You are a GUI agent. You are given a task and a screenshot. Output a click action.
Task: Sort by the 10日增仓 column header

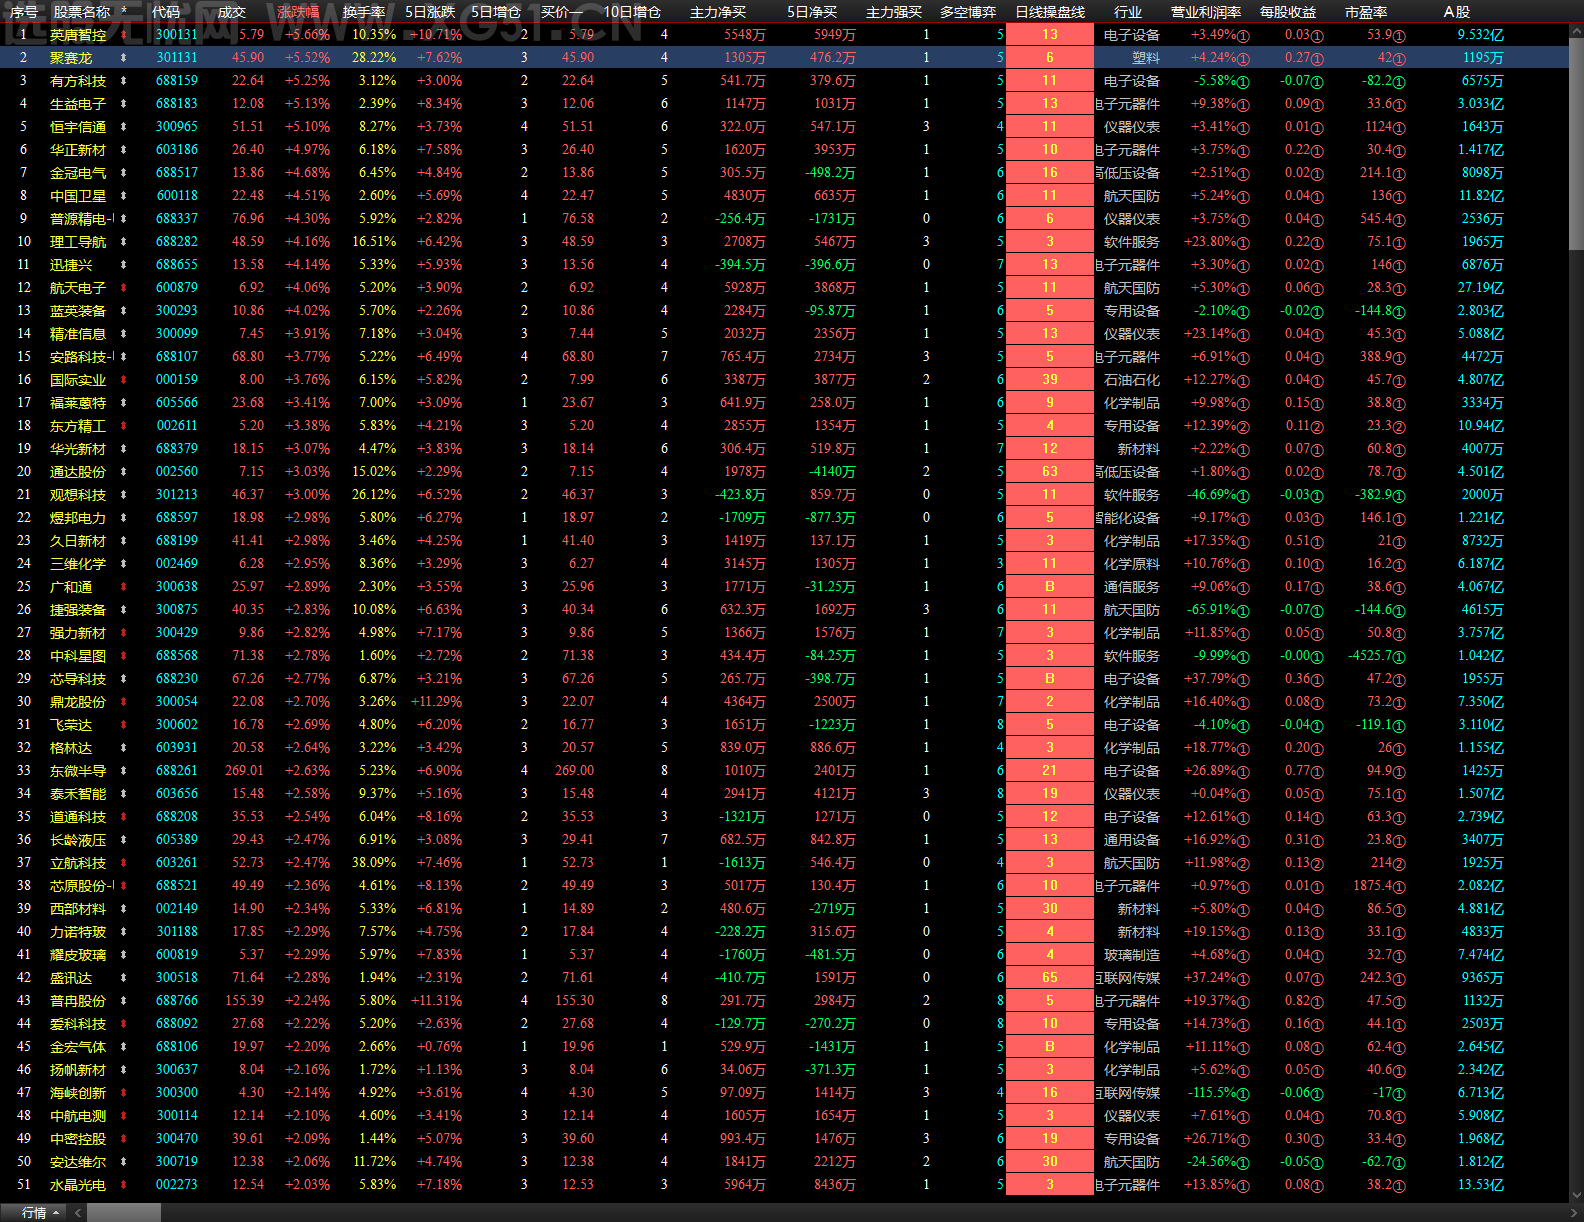pos(632,12)
